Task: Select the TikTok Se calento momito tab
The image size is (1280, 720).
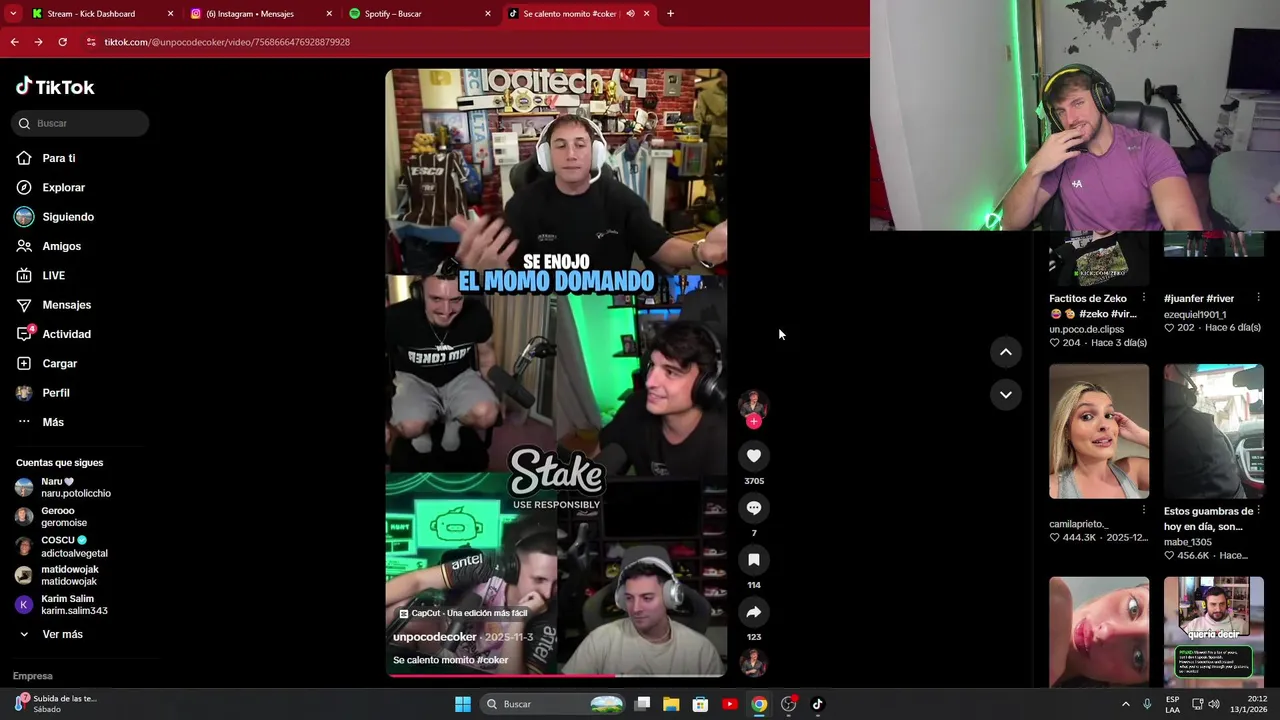Action: click(570, 14)
